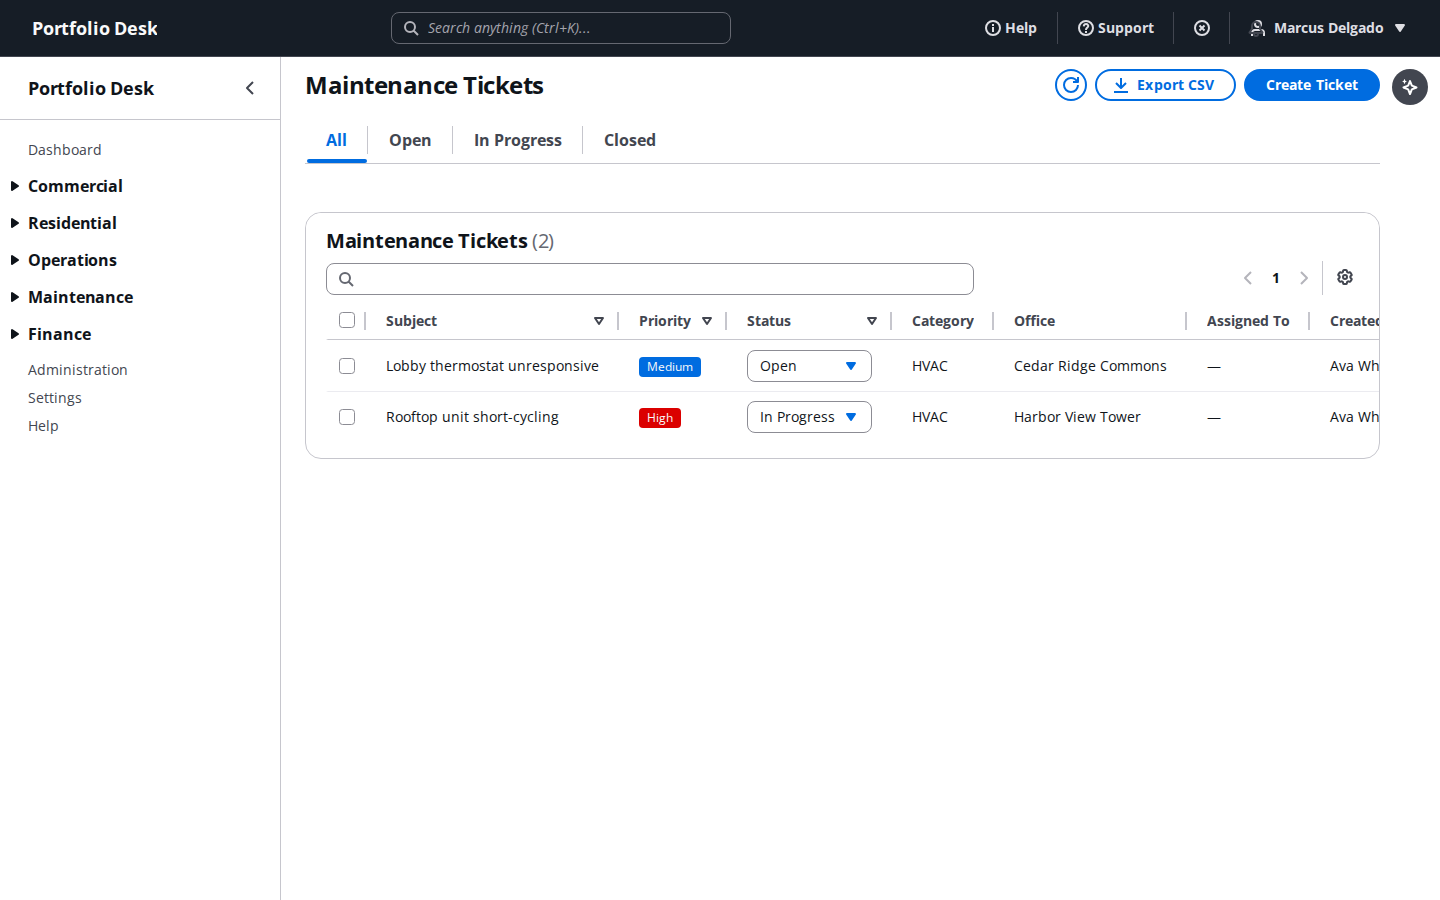Switch to the Open tab
Screen dimensions: 1440x900
coord(410,140)
